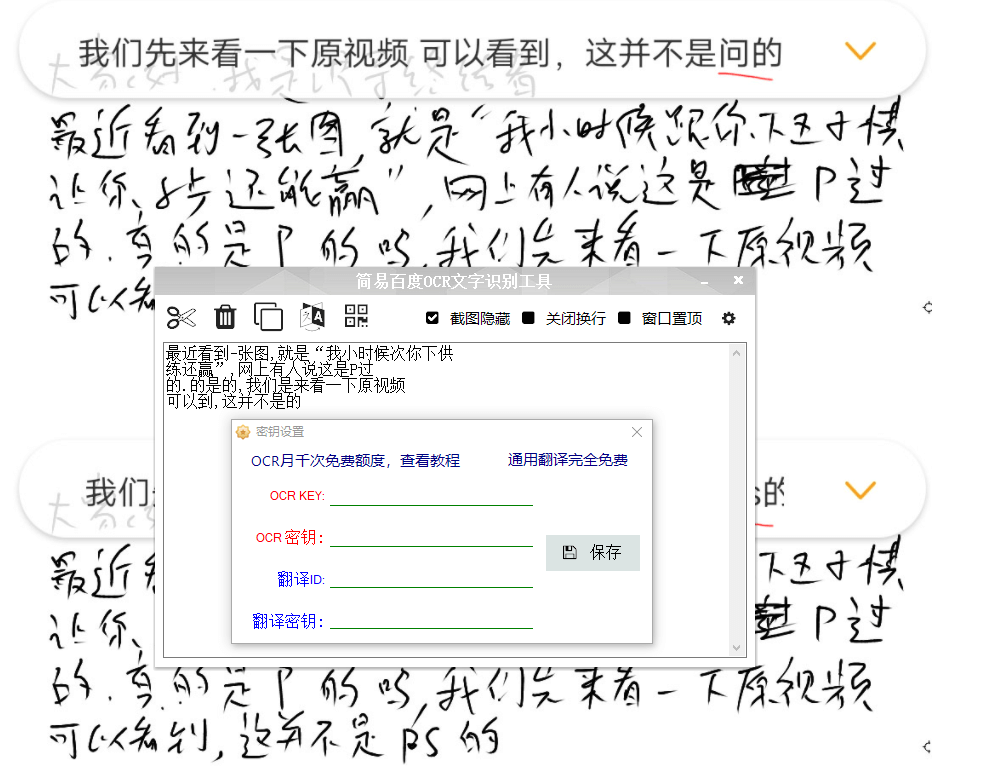Screen dimensions: 997x784
Task: Click the 密钥设置 dialog app icon
Action: [243, 432]
